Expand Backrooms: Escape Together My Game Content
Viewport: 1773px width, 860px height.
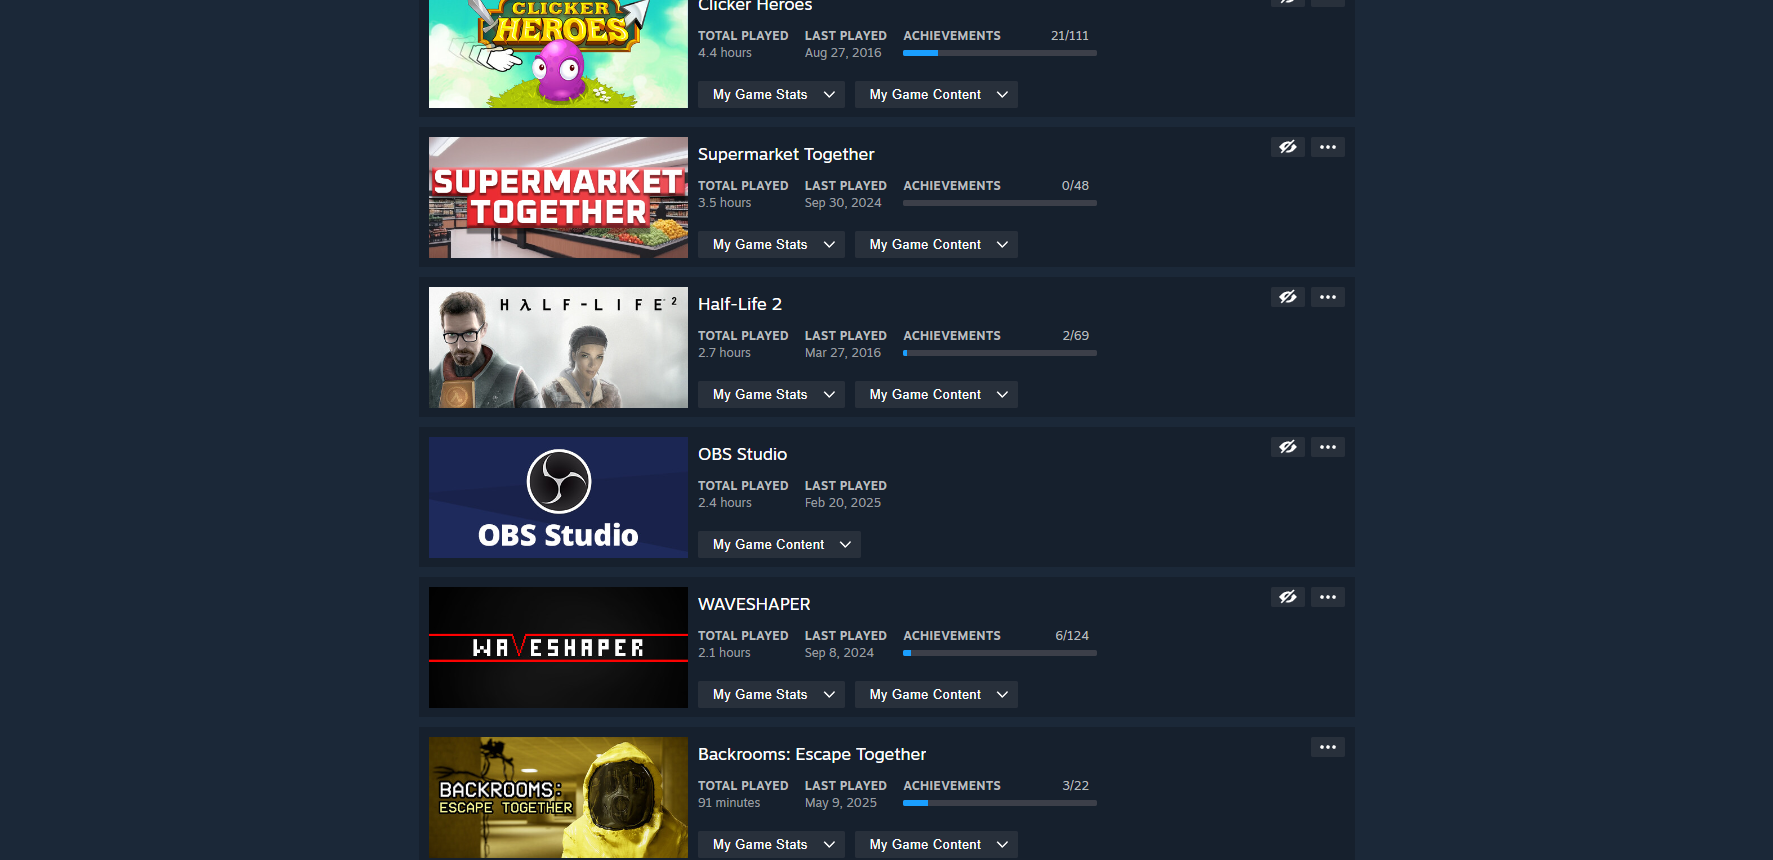[936, 844]
